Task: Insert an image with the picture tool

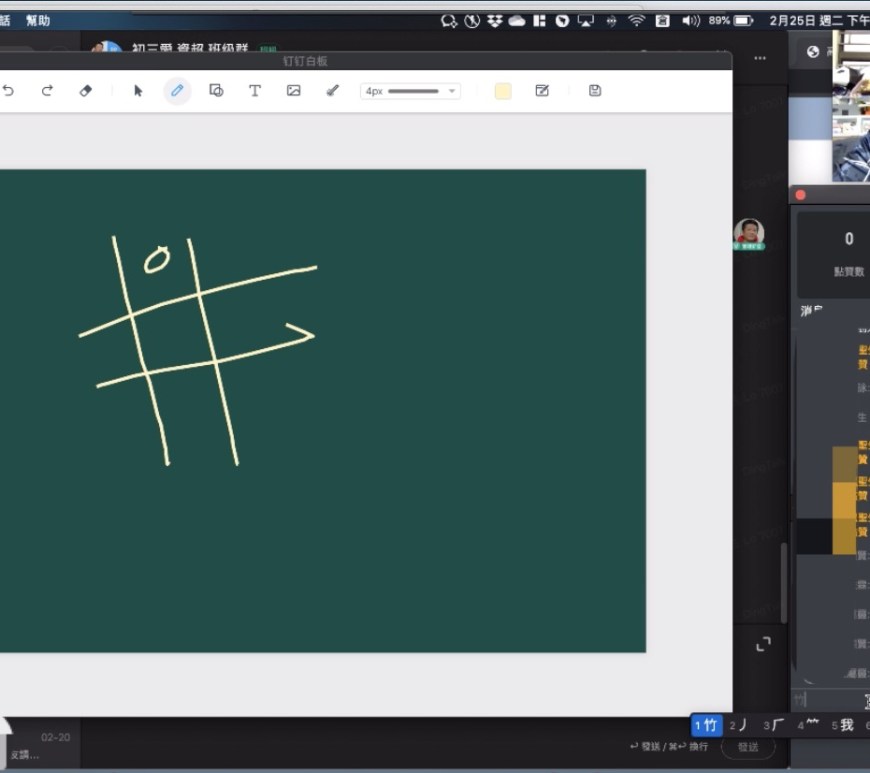Action: pos(293,91)
